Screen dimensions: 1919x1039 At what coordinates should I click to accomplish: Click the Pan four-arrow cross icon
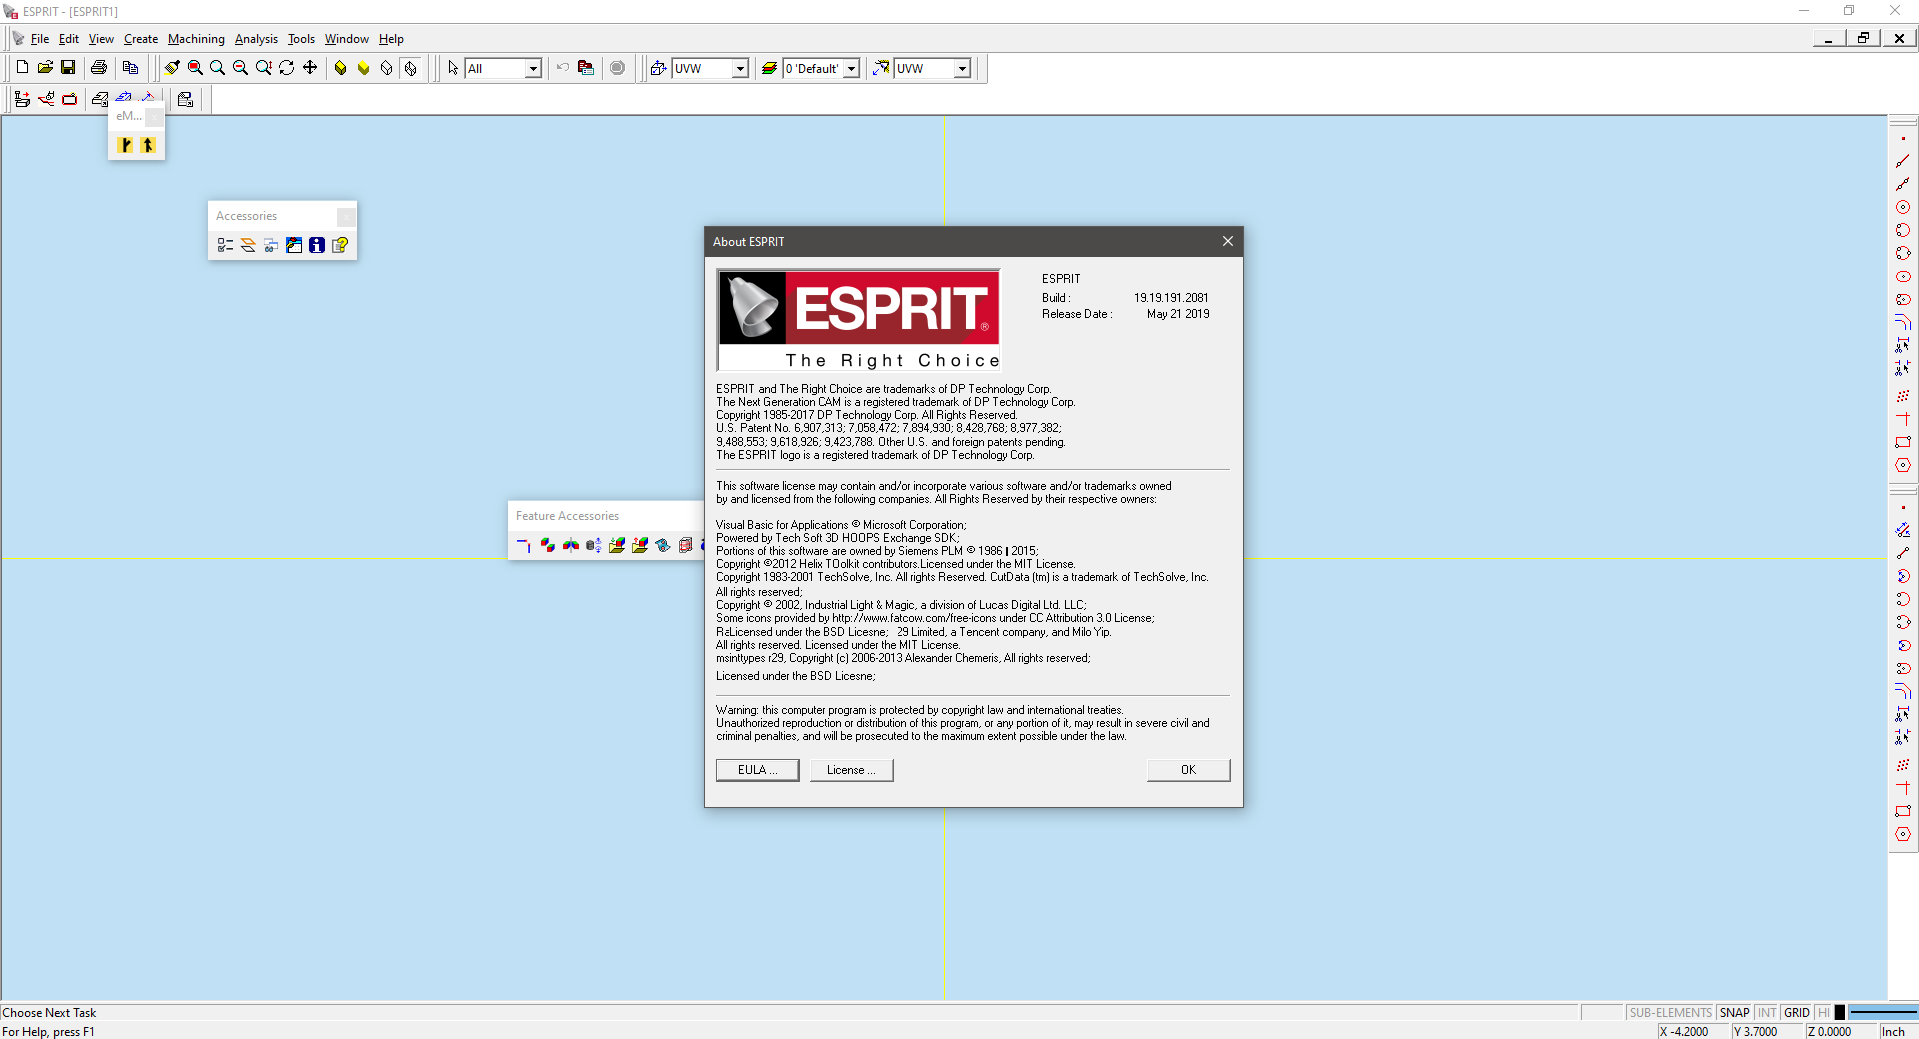[310, 68]
